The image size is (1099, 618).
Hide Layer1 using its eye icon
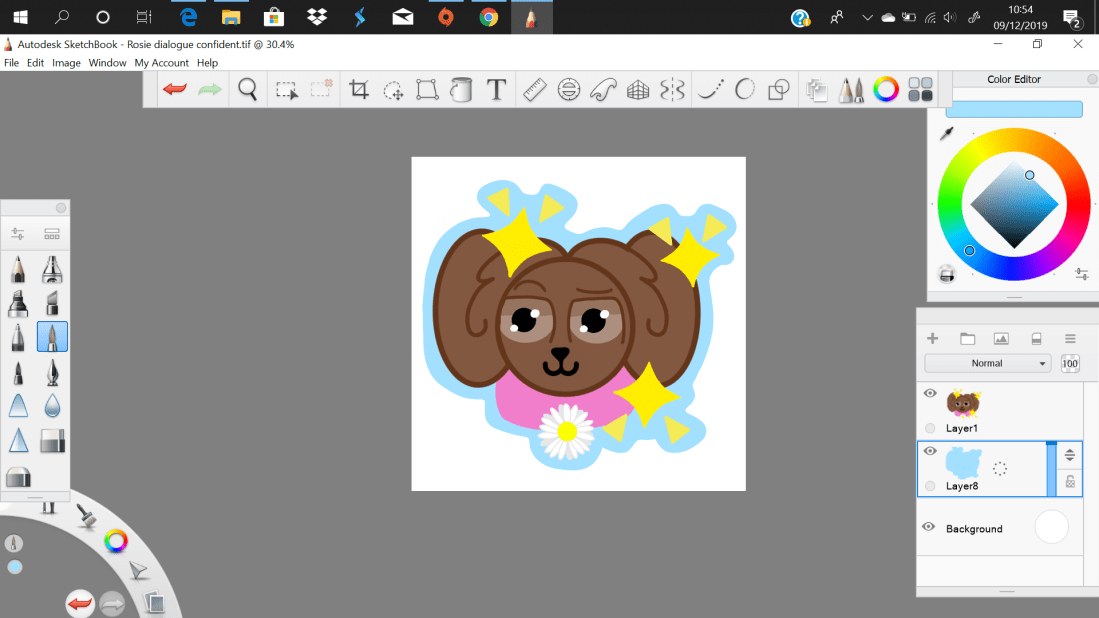pyautogui.click(x=930, y=393)
